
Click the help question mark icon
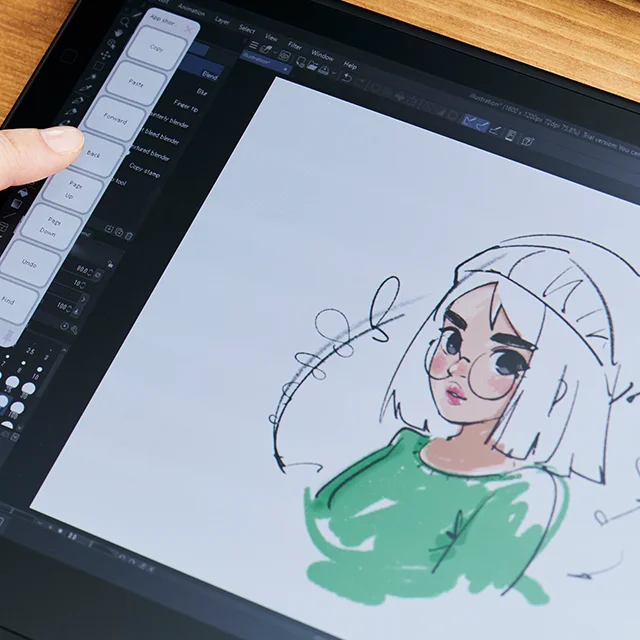click(527, 141)
